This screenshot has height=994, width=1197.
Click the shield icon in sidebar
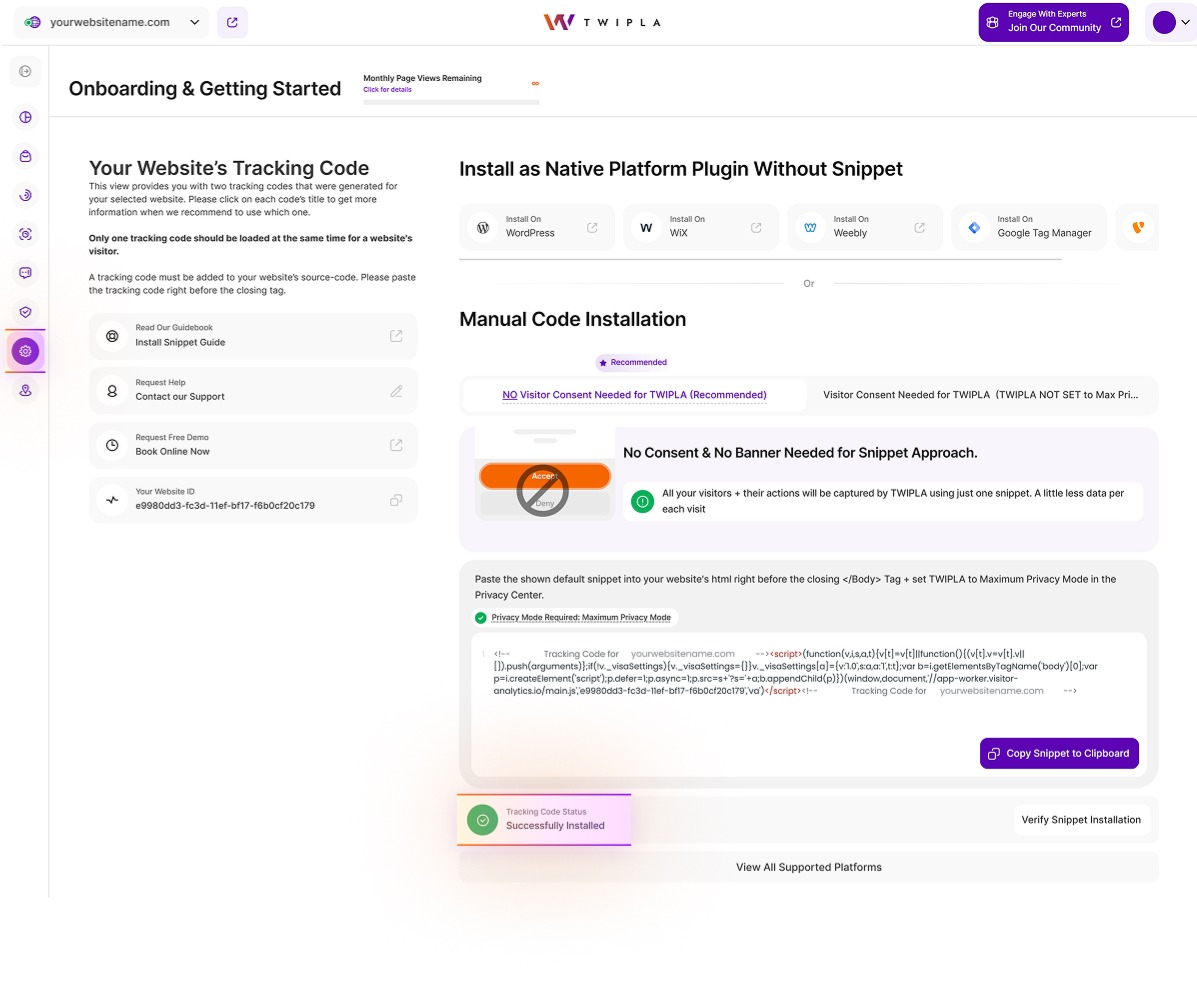(x=25, y=312)
